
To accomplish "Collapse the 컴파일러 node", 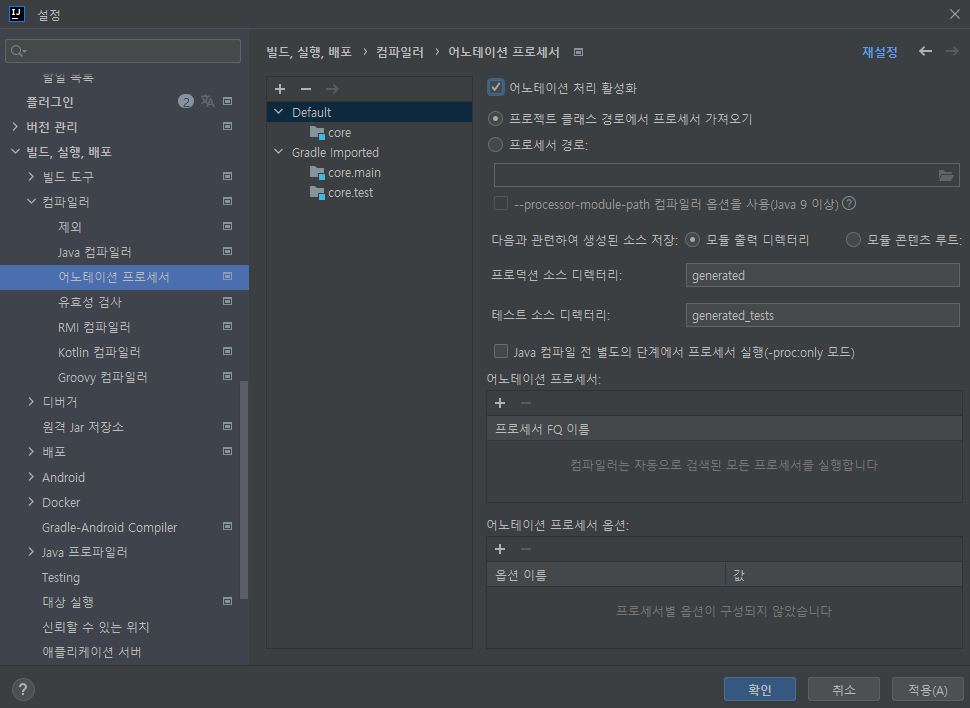I will pos(31,202).
